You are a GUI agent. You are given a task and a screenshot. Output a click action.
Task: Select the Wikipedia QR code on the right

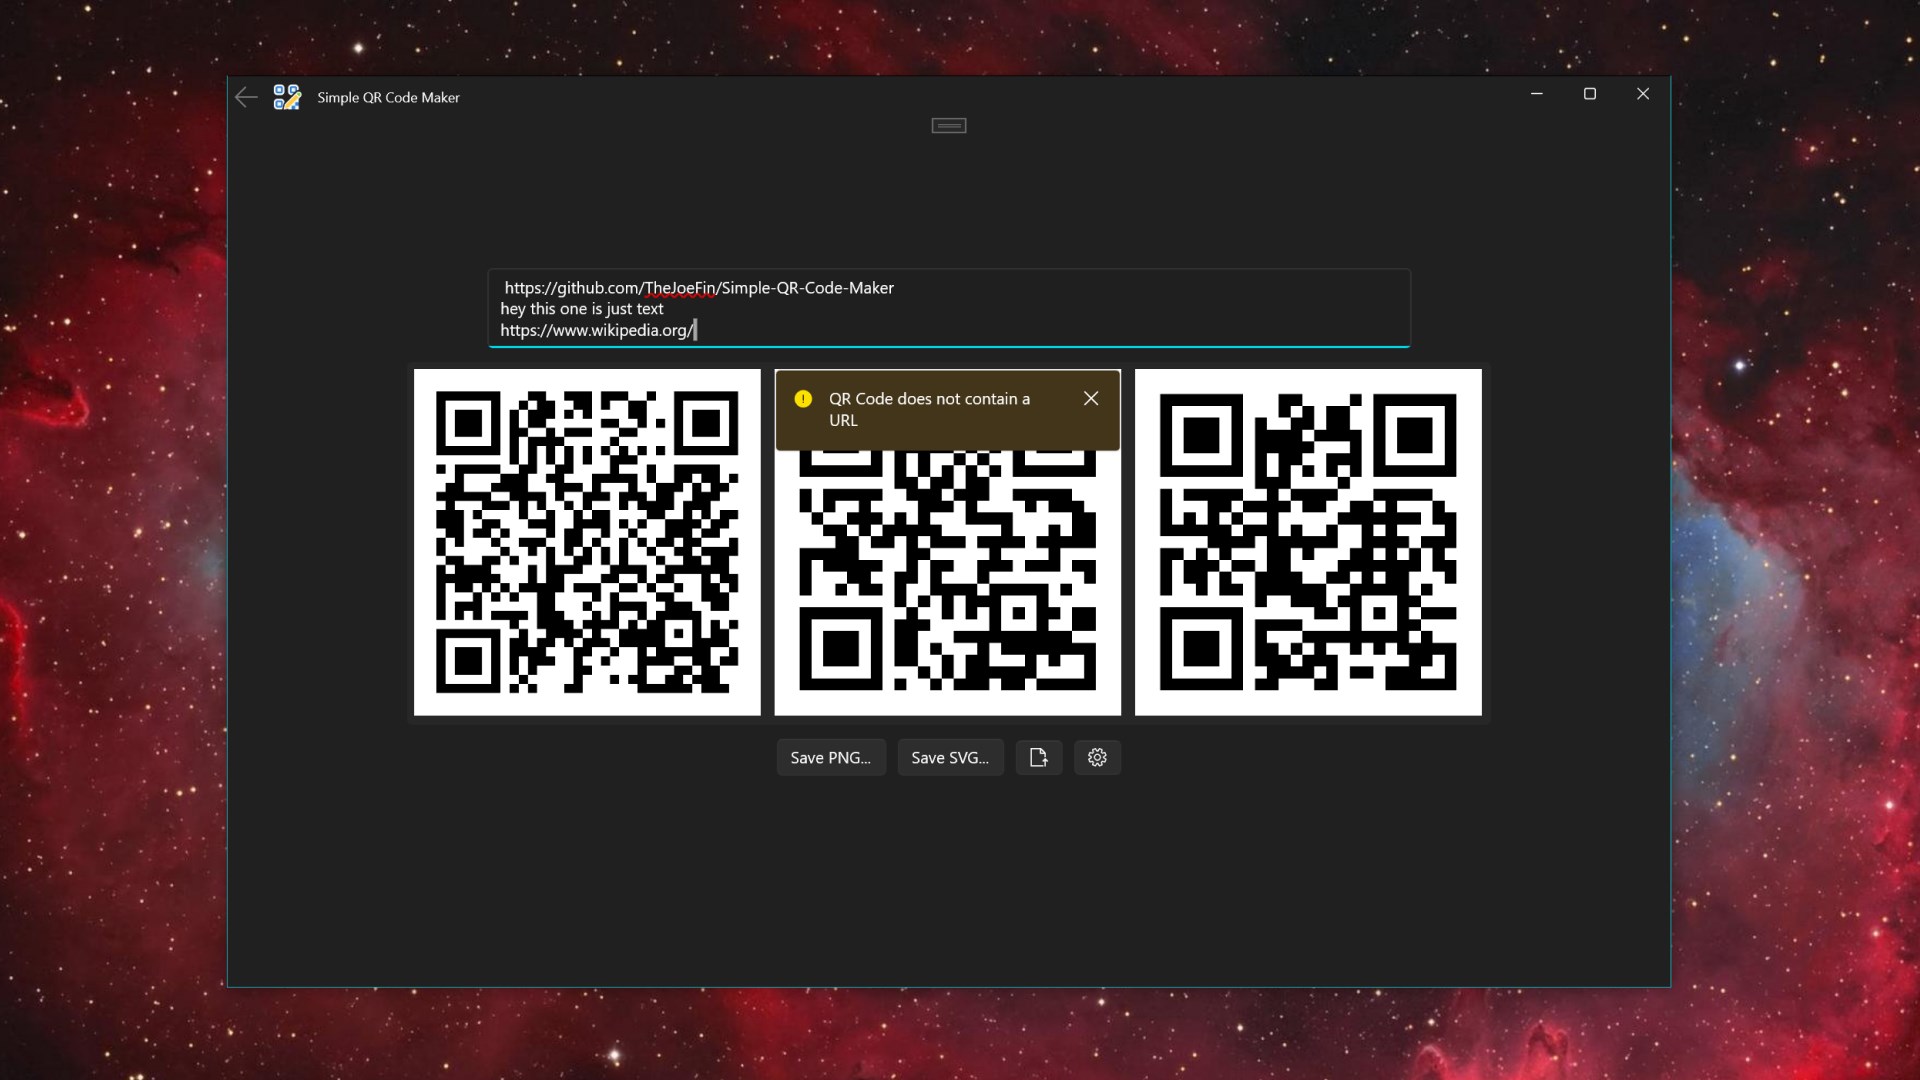coord(1308,542)
